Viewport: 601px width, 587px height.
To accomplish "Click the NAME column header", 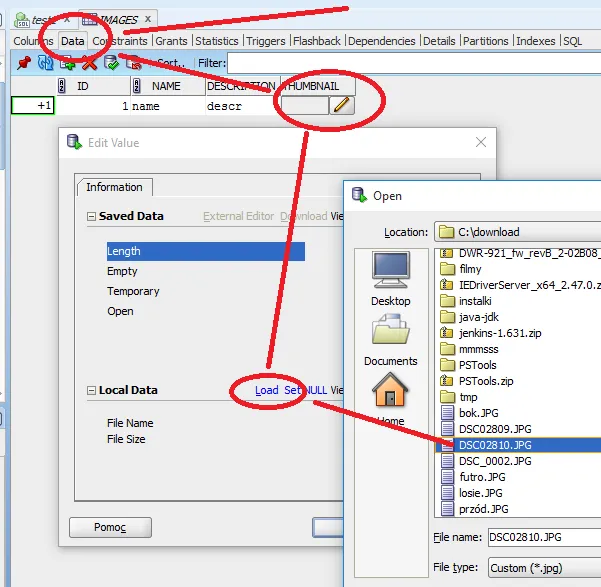I will coord(168,86).
